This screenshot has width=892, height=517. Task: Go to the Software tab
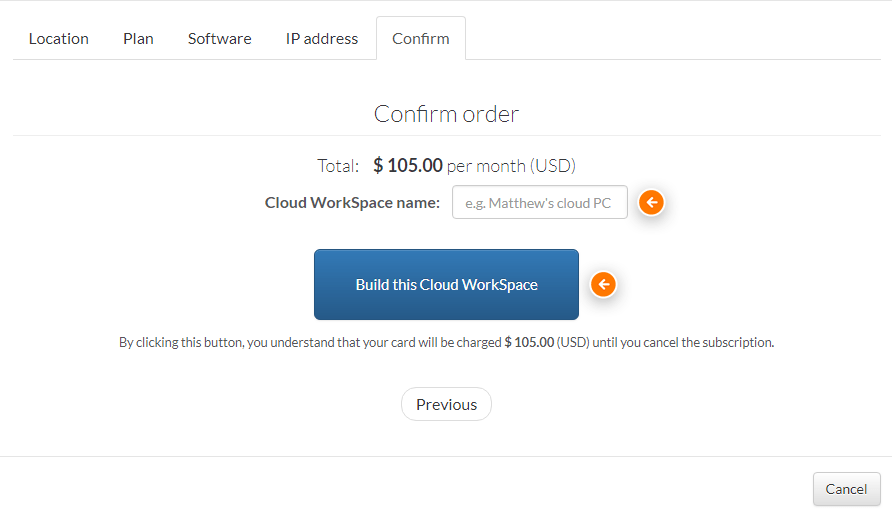click(220, 39)
